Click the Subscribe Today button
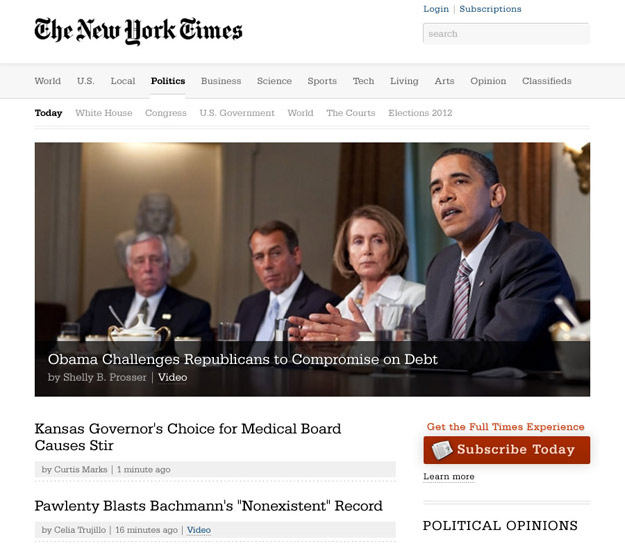 tap(507, 450)
